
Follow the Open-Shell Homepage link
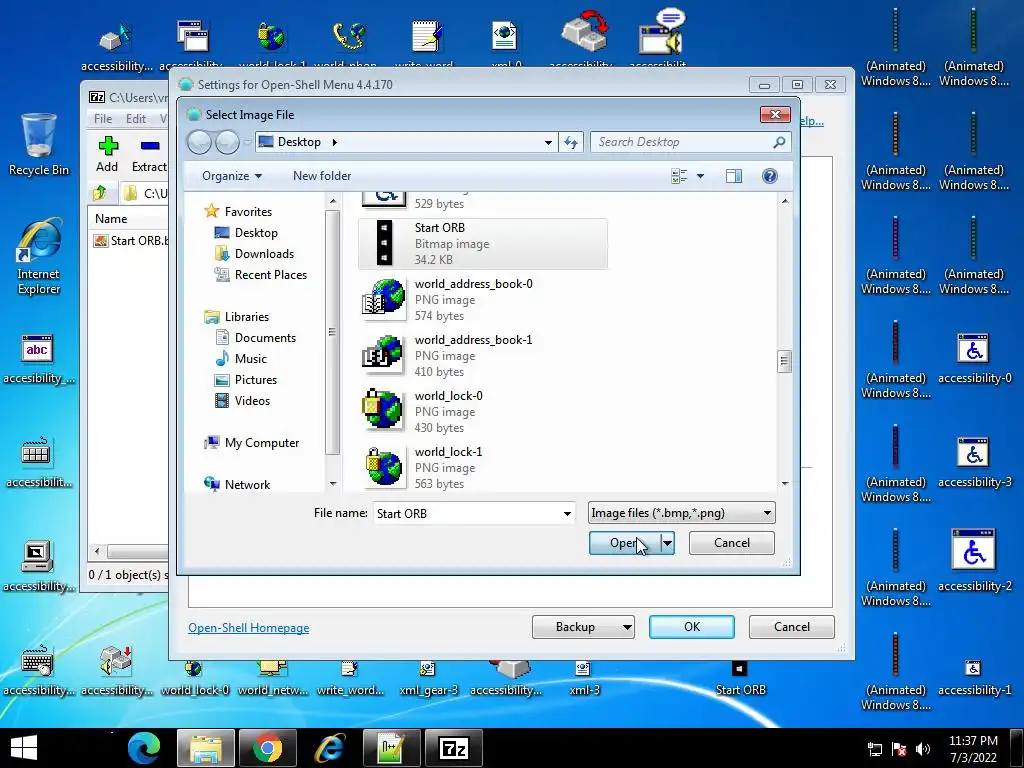coord(249,628)
